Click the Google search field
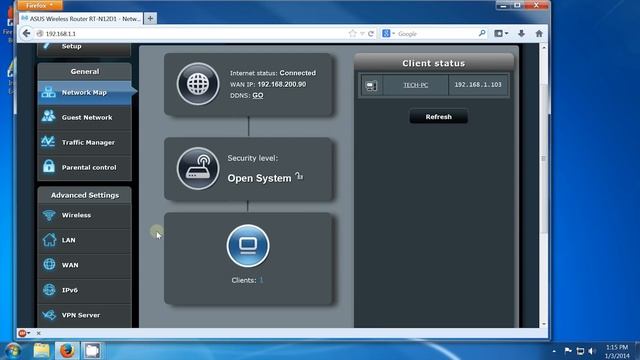The height and width of the screenshot is (360, 640). point(437,33)
